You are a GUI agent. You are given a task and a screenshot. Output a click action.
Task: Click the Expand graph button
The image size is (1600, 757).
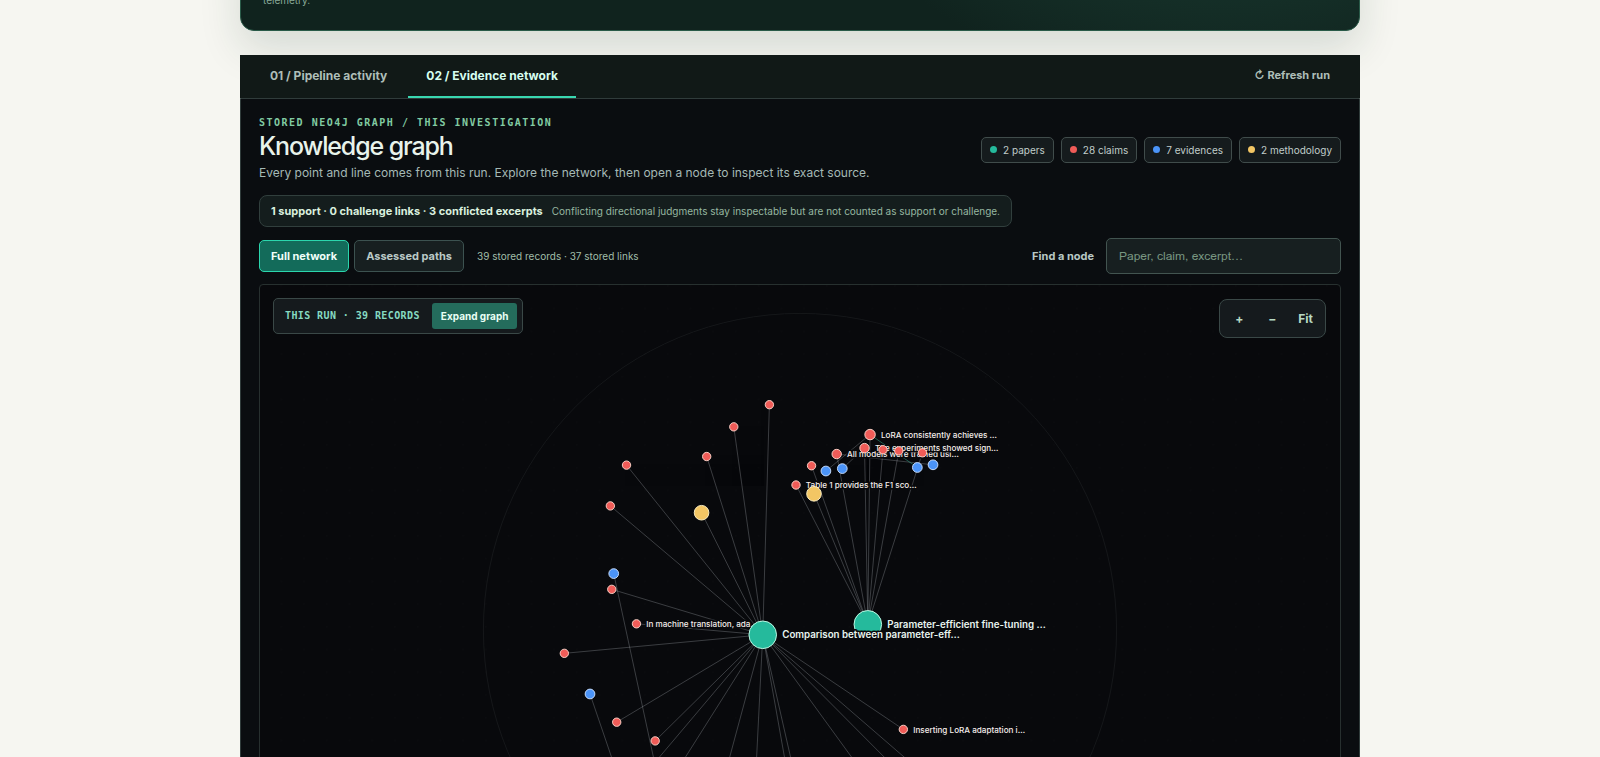click(x=474, y=316)
